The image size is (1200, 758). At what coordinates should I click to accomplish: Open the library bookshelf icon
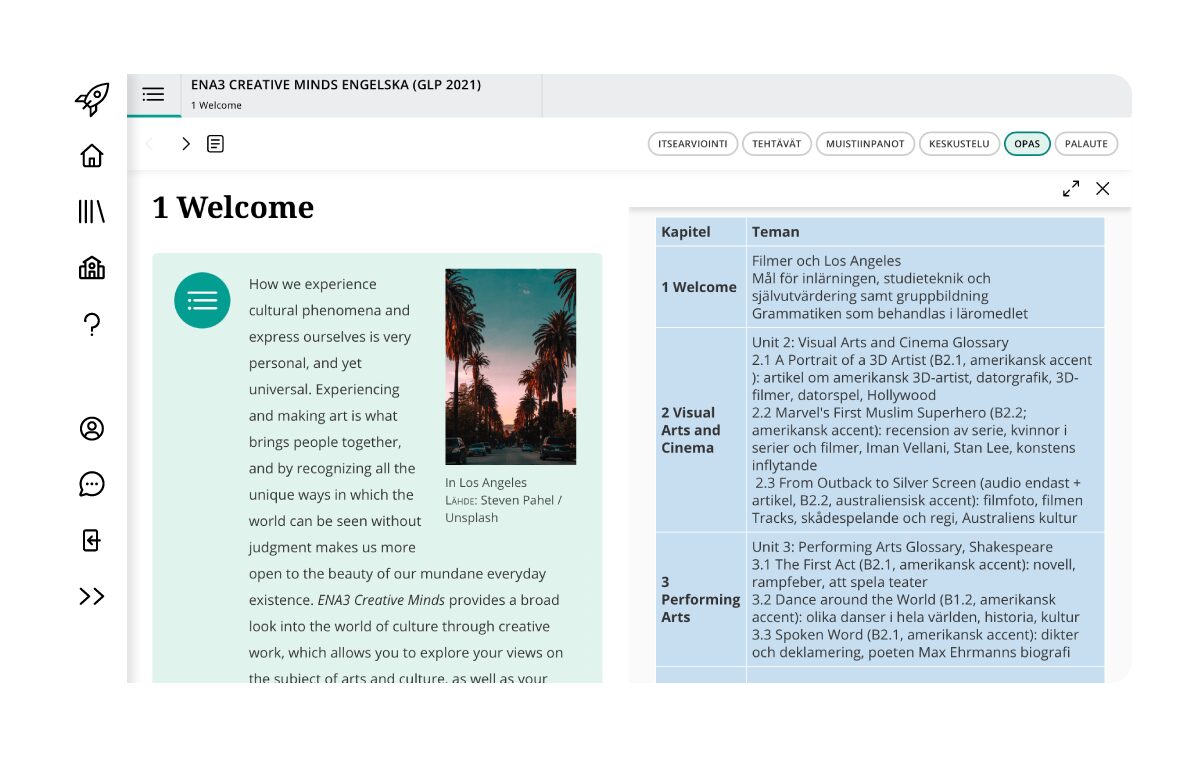tap(92, 212)
